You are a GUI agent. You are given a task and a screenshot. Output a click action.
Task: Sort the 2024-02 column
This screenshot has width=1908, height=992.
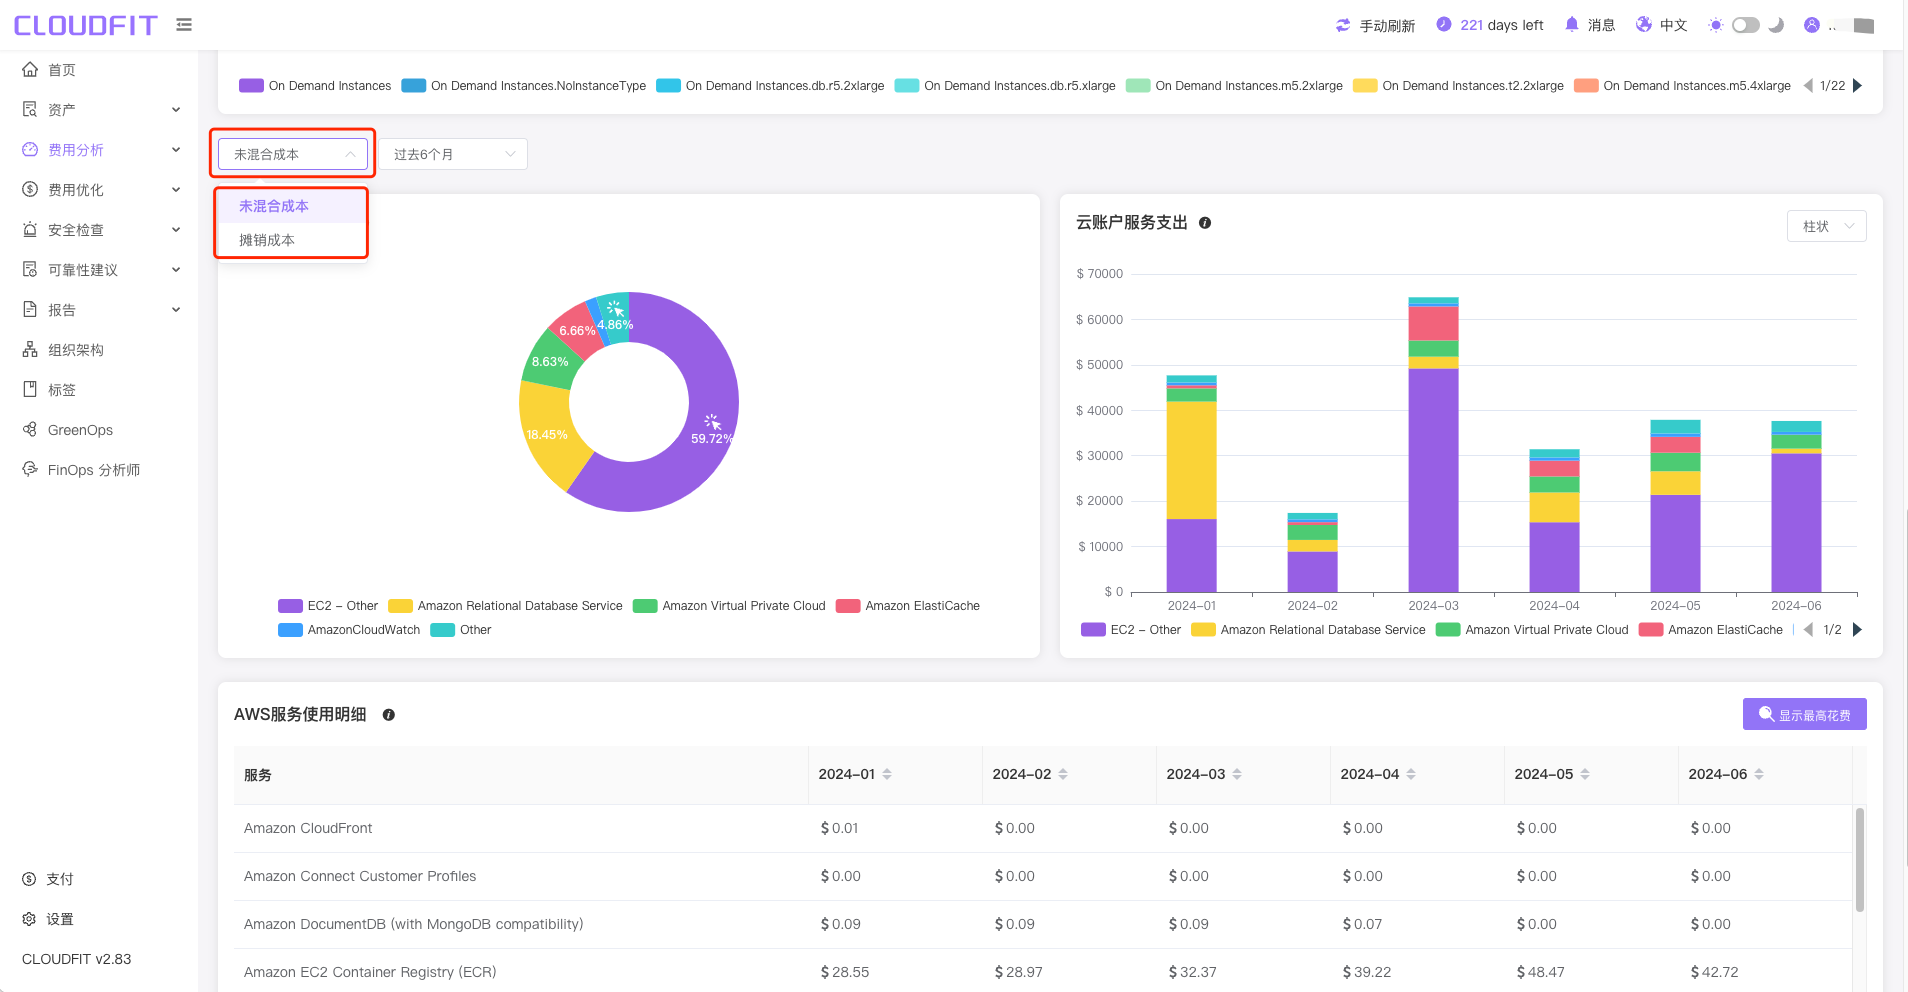1063,774
